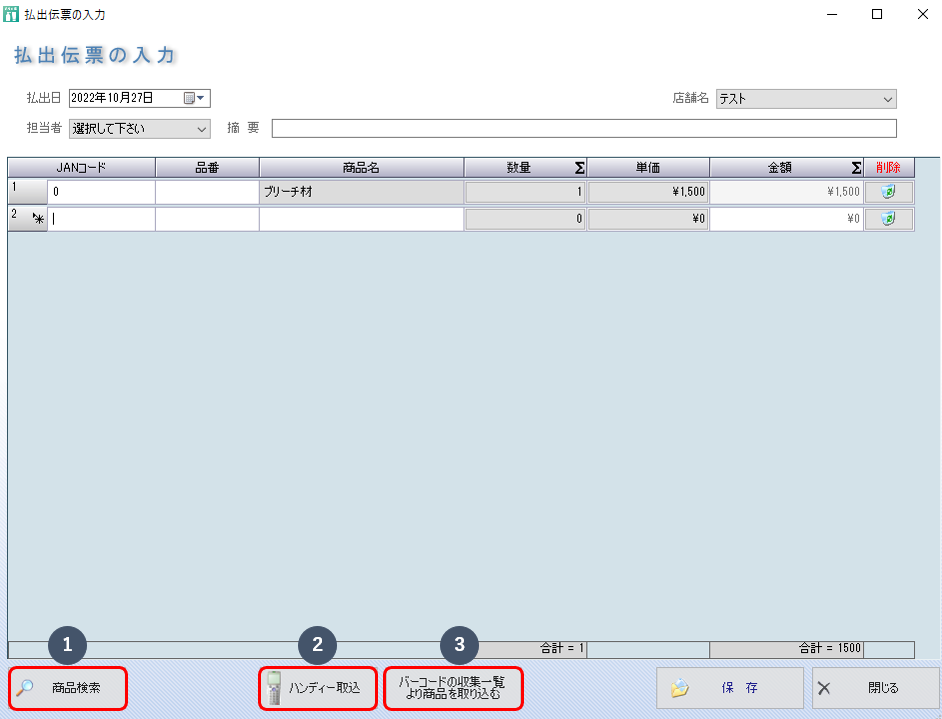
Task: Click the 商品名 column header
Action: coord(361,168)
